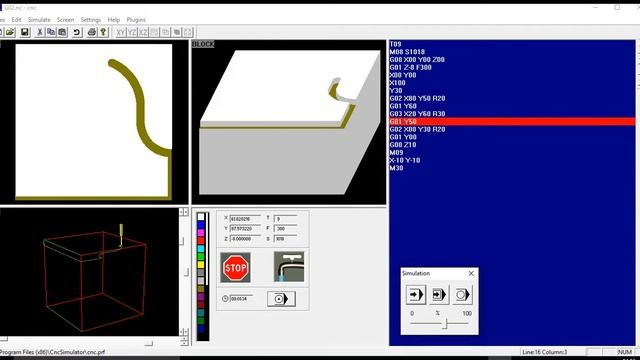This screenshot has width=640, height=360.
Task: Close the Simulation dialog
Action: [471, 273]
